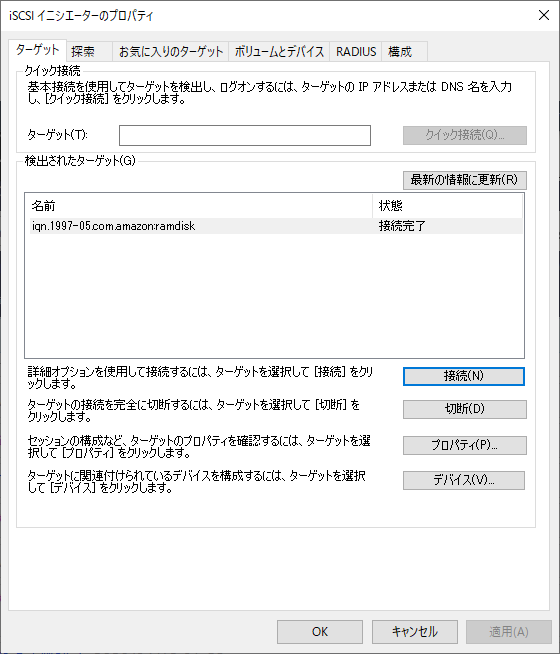Viewport: 560px width, 654px height.
Task: Select the iqn.1997-05.com.amazon:ramdisk target row
Action: tap(276, 226)
